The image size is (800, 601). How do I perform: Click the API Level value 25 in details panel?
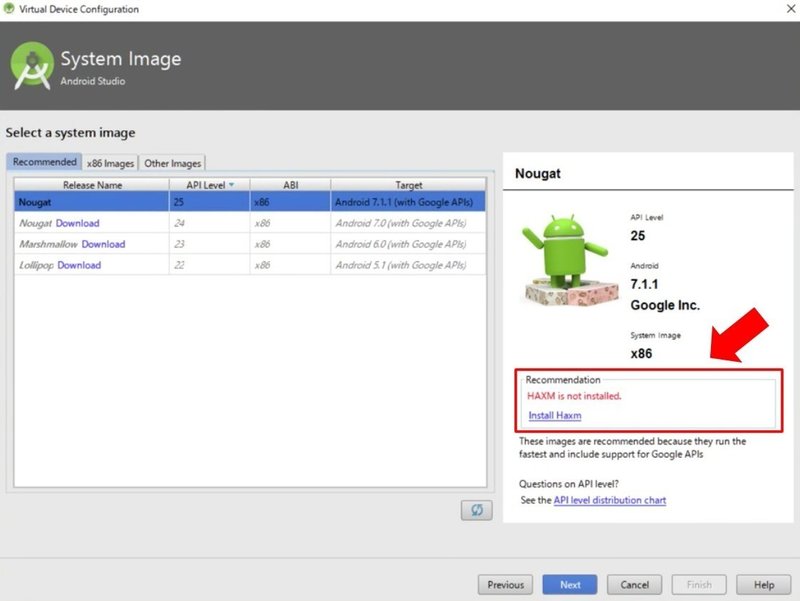tap(638, 236)
